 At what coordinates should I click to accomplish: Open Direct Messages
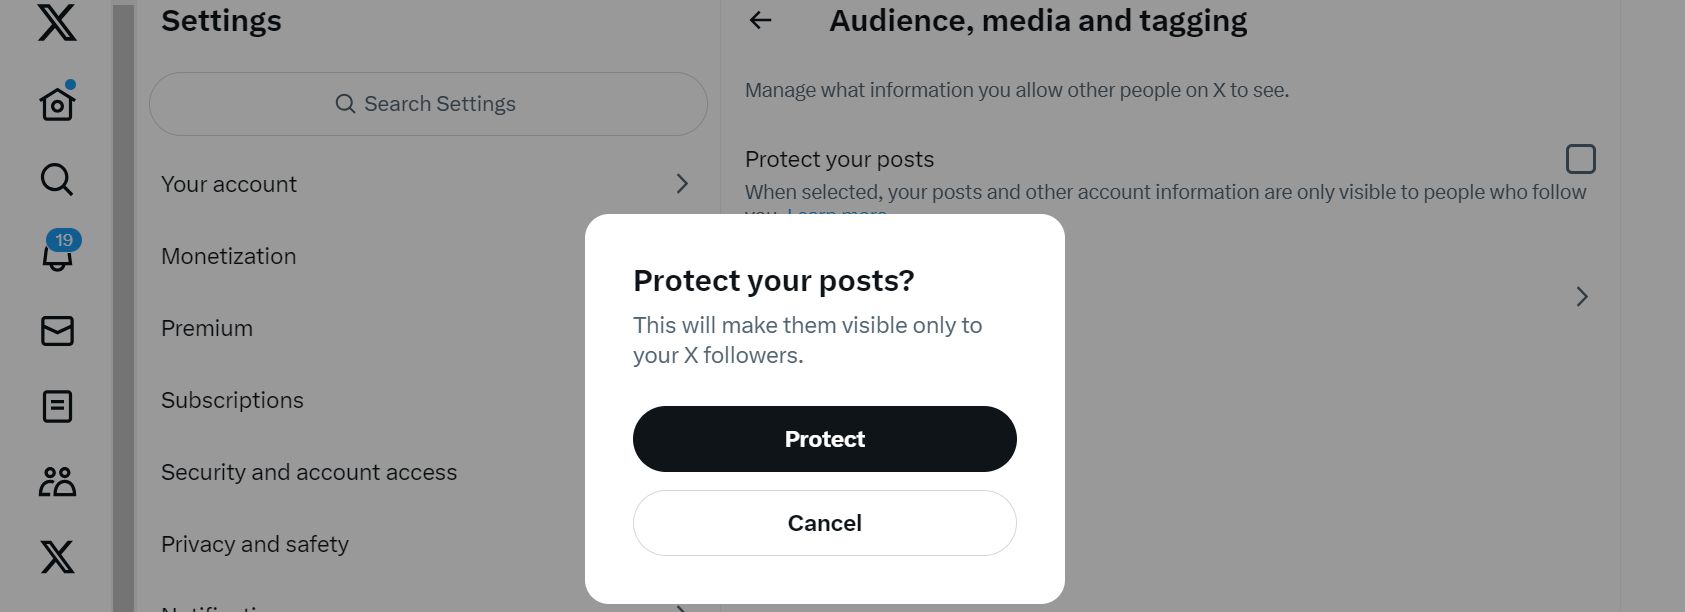coord(57,331)
